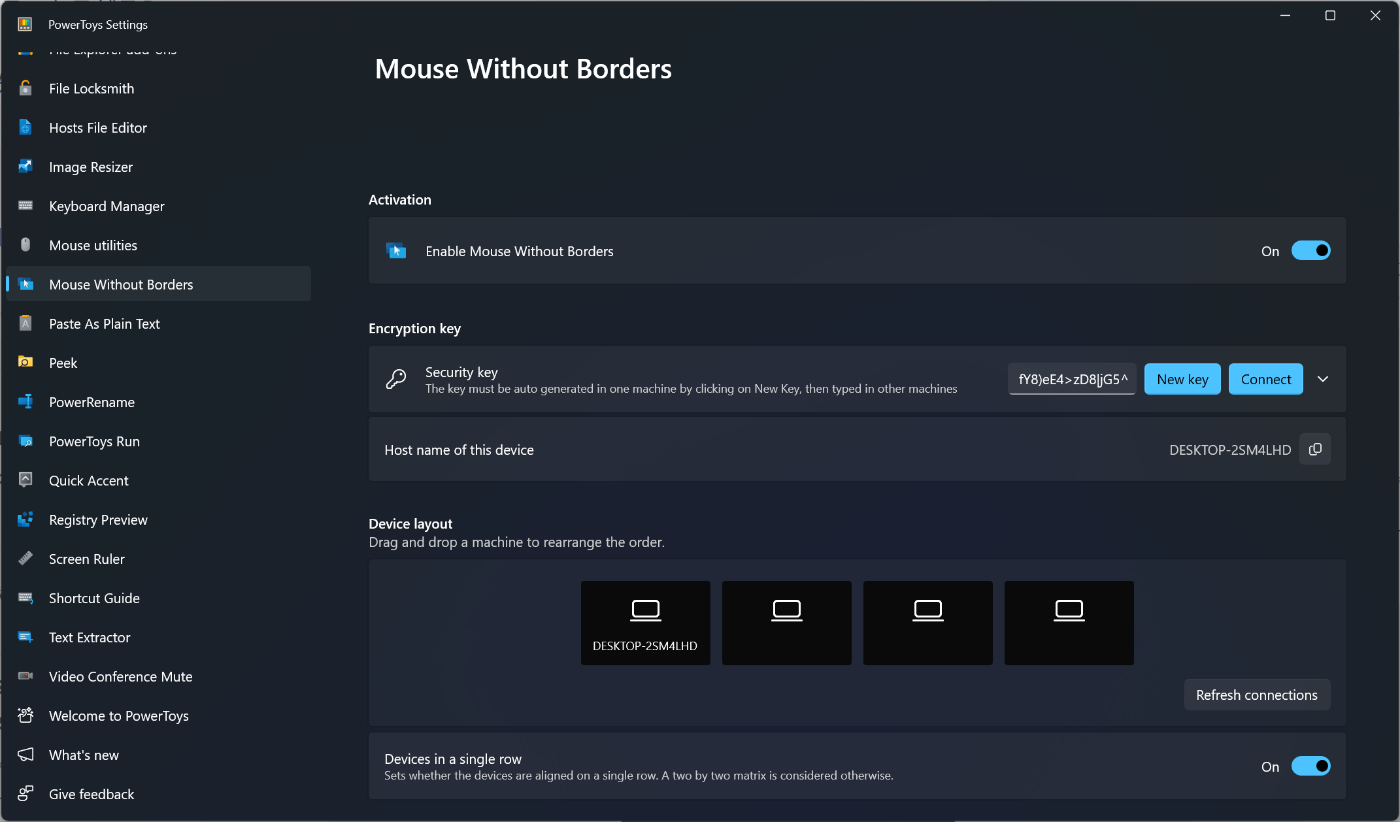Navigate to PowerRename settings

tap(159, 402)
